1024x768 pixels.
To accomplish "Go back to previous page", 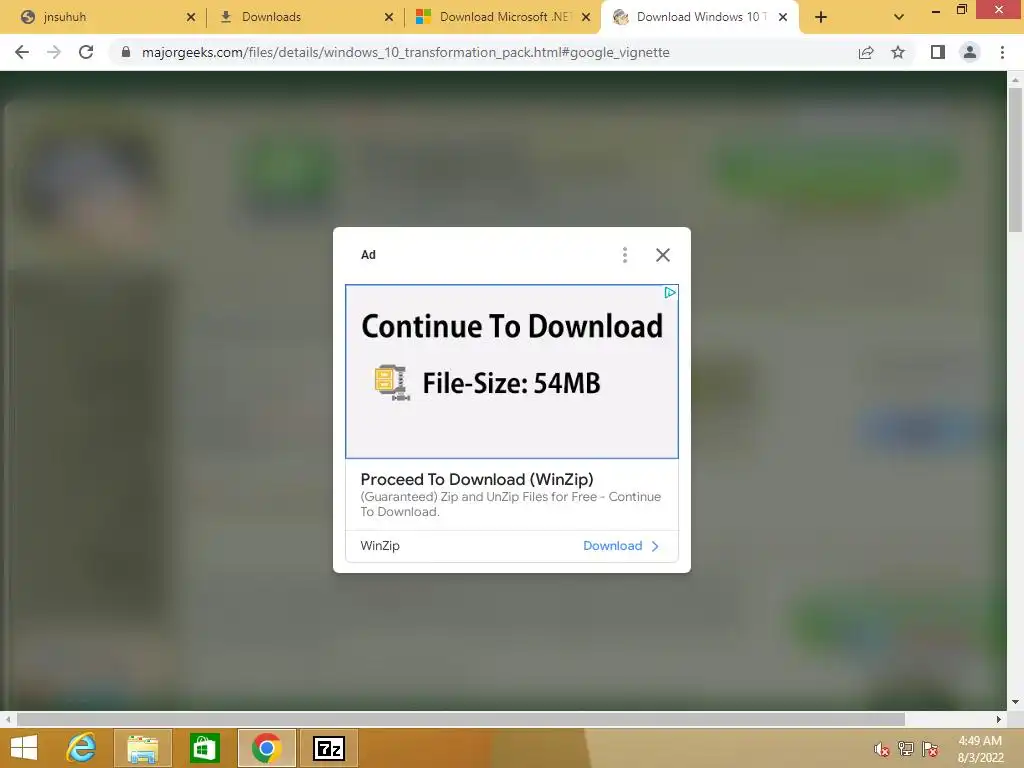I will pos(22,52).
